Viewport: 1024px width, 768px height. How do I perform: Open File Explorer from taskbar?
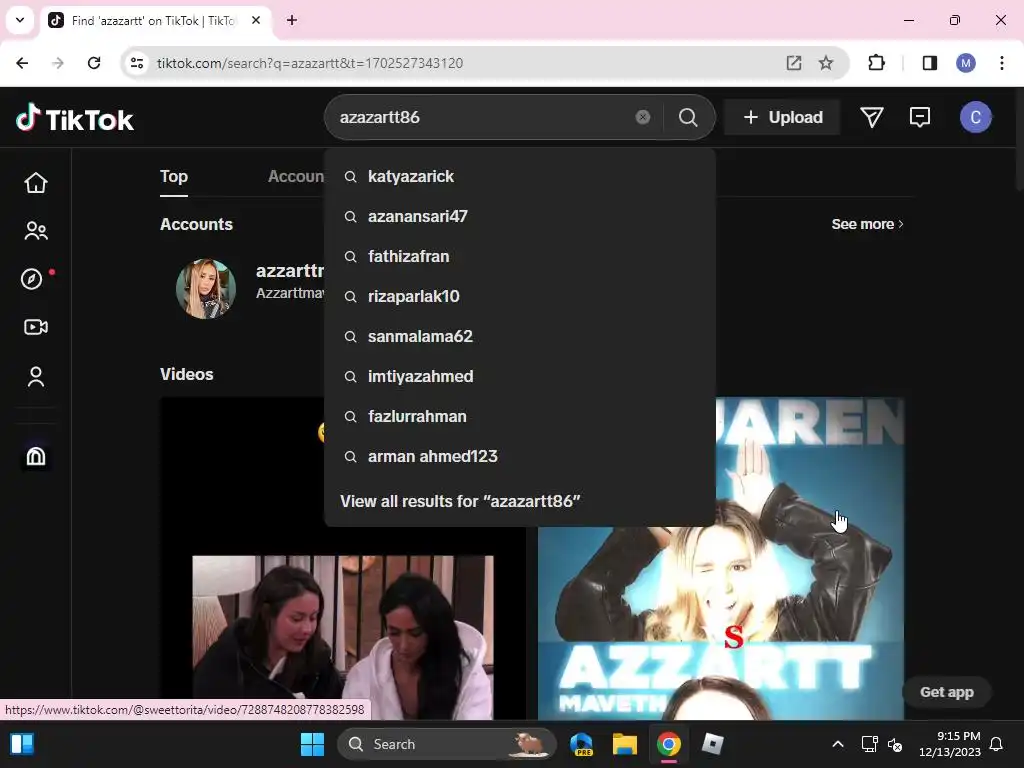(624, 744)
